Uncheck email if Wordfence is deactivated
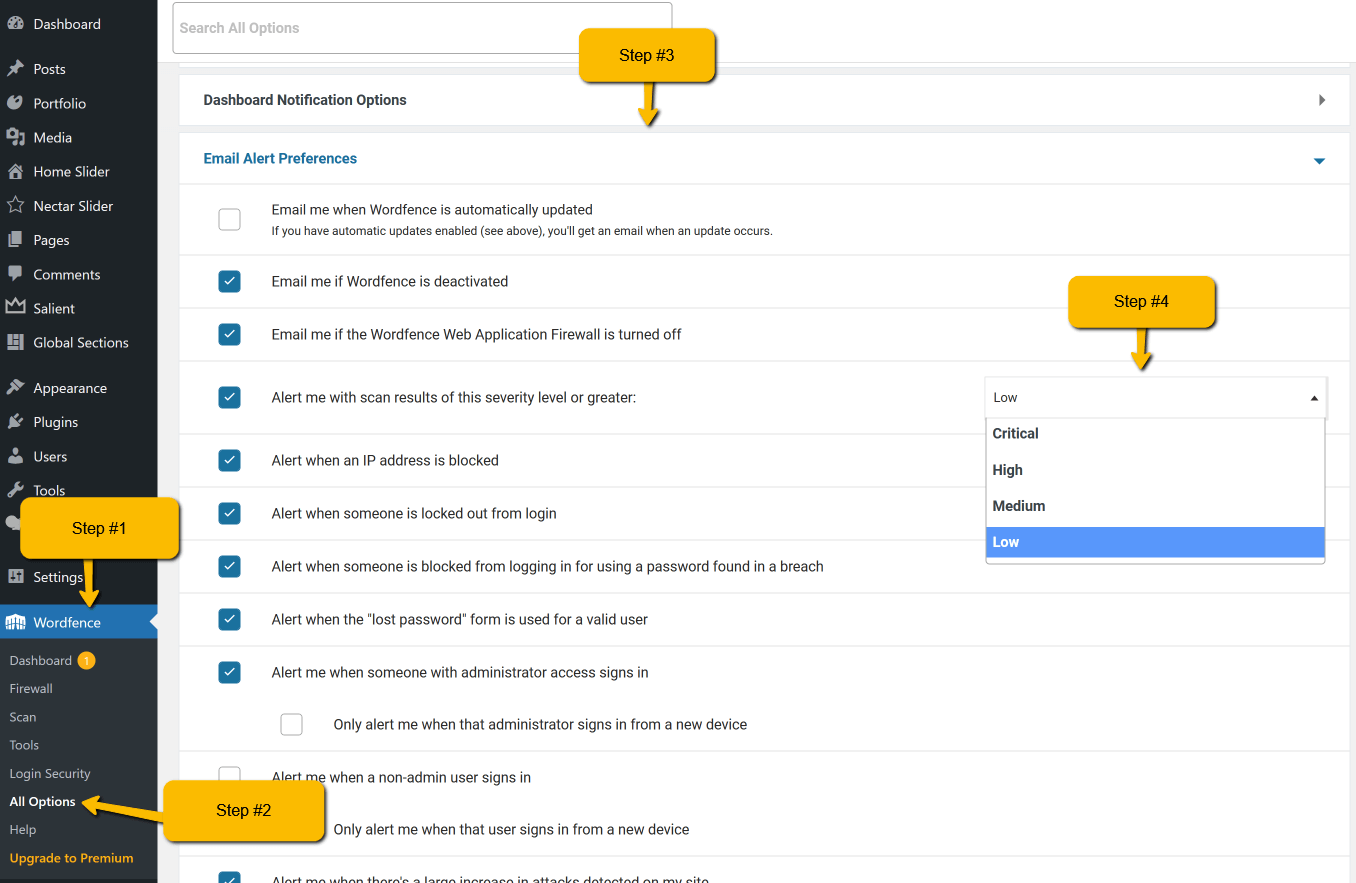The height and width of the screenshot is (883, 1356). pyautogui.click(x=230, y=282)
